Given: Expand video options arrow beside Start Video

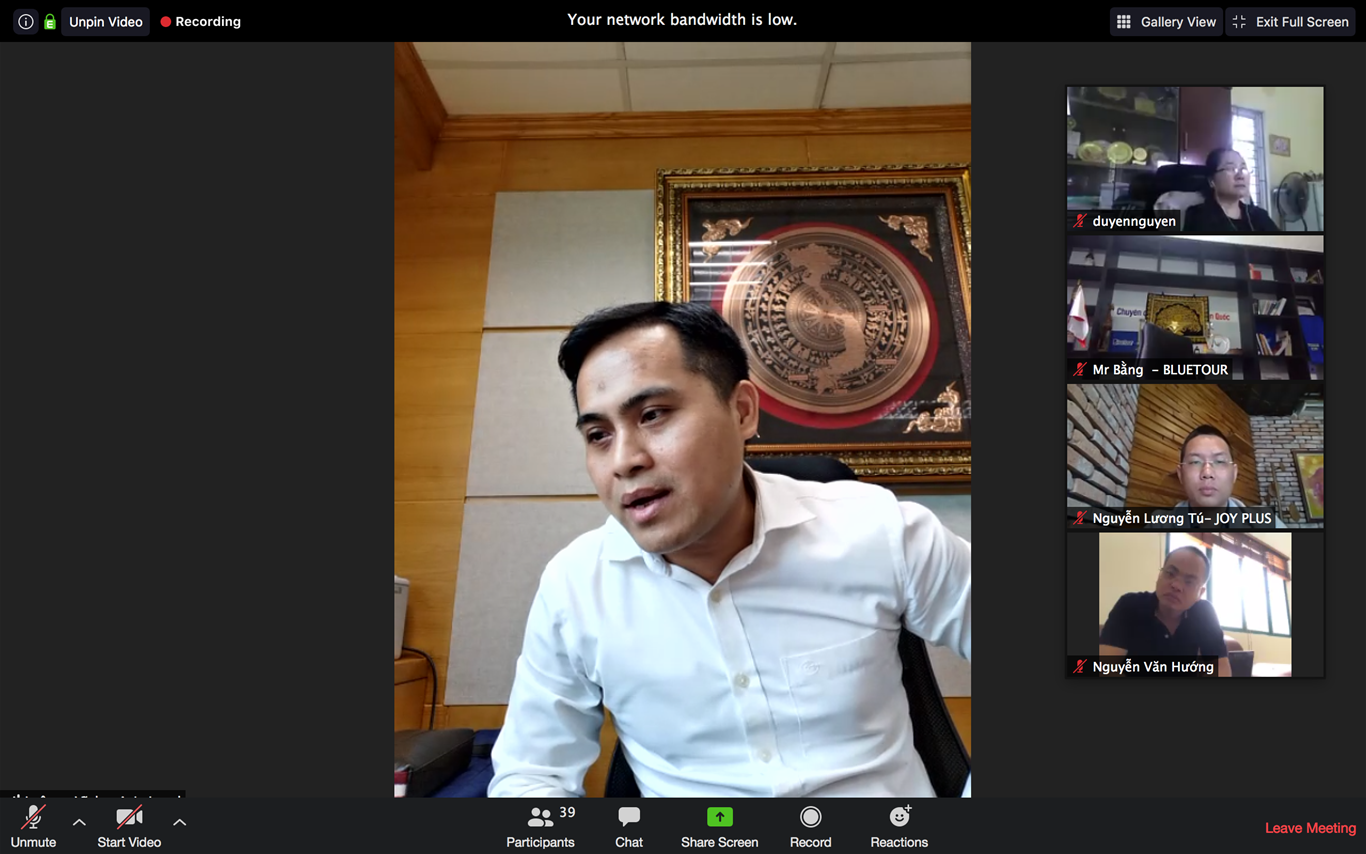Looking at the screenshot, I should (x=180, y=822).
